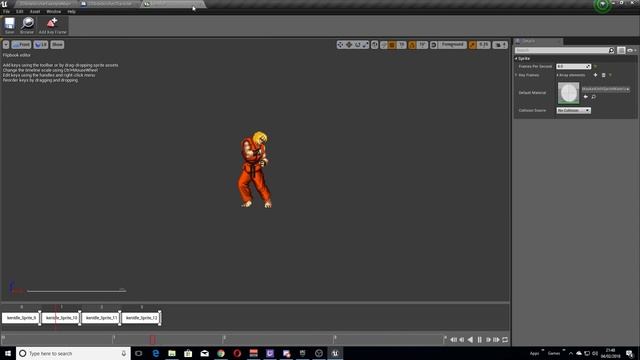Select the rotate tool in viewport toolbar
This screenshot has width=640, height=360.
(358, 44)
